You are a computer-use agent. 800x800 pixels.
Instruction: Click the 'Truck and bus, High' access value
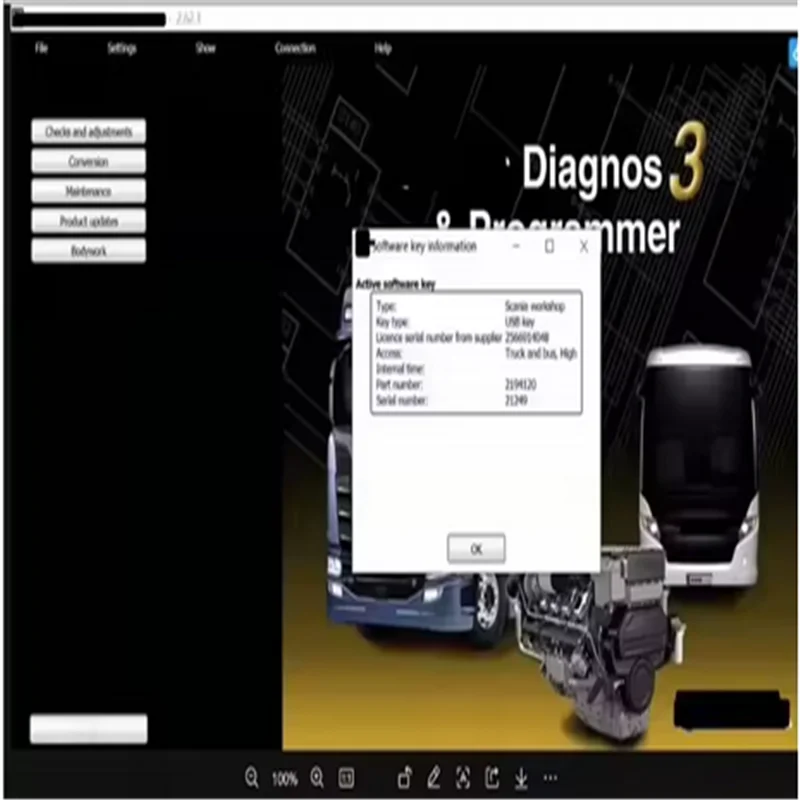541,353
